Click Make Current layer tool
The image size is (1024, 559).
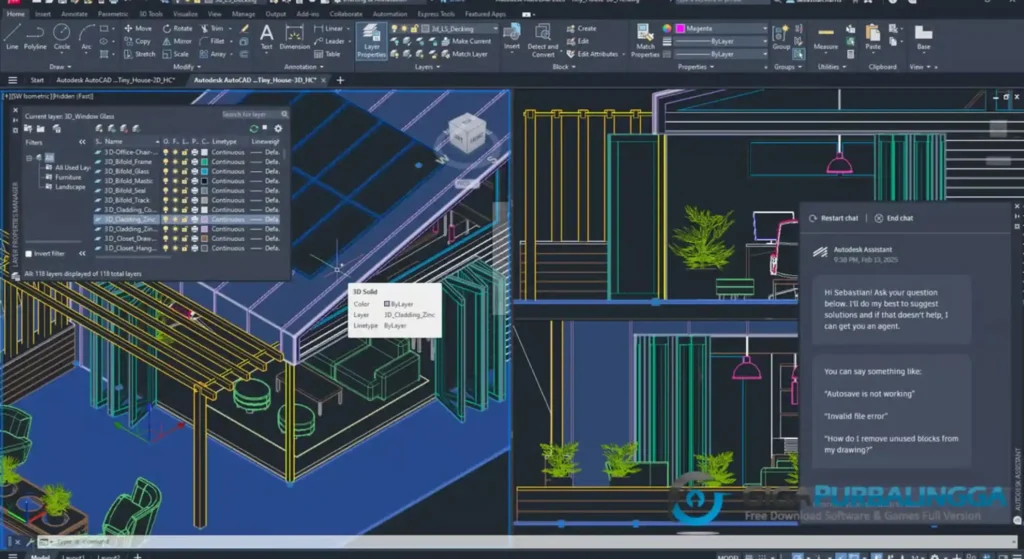[466, 41]
